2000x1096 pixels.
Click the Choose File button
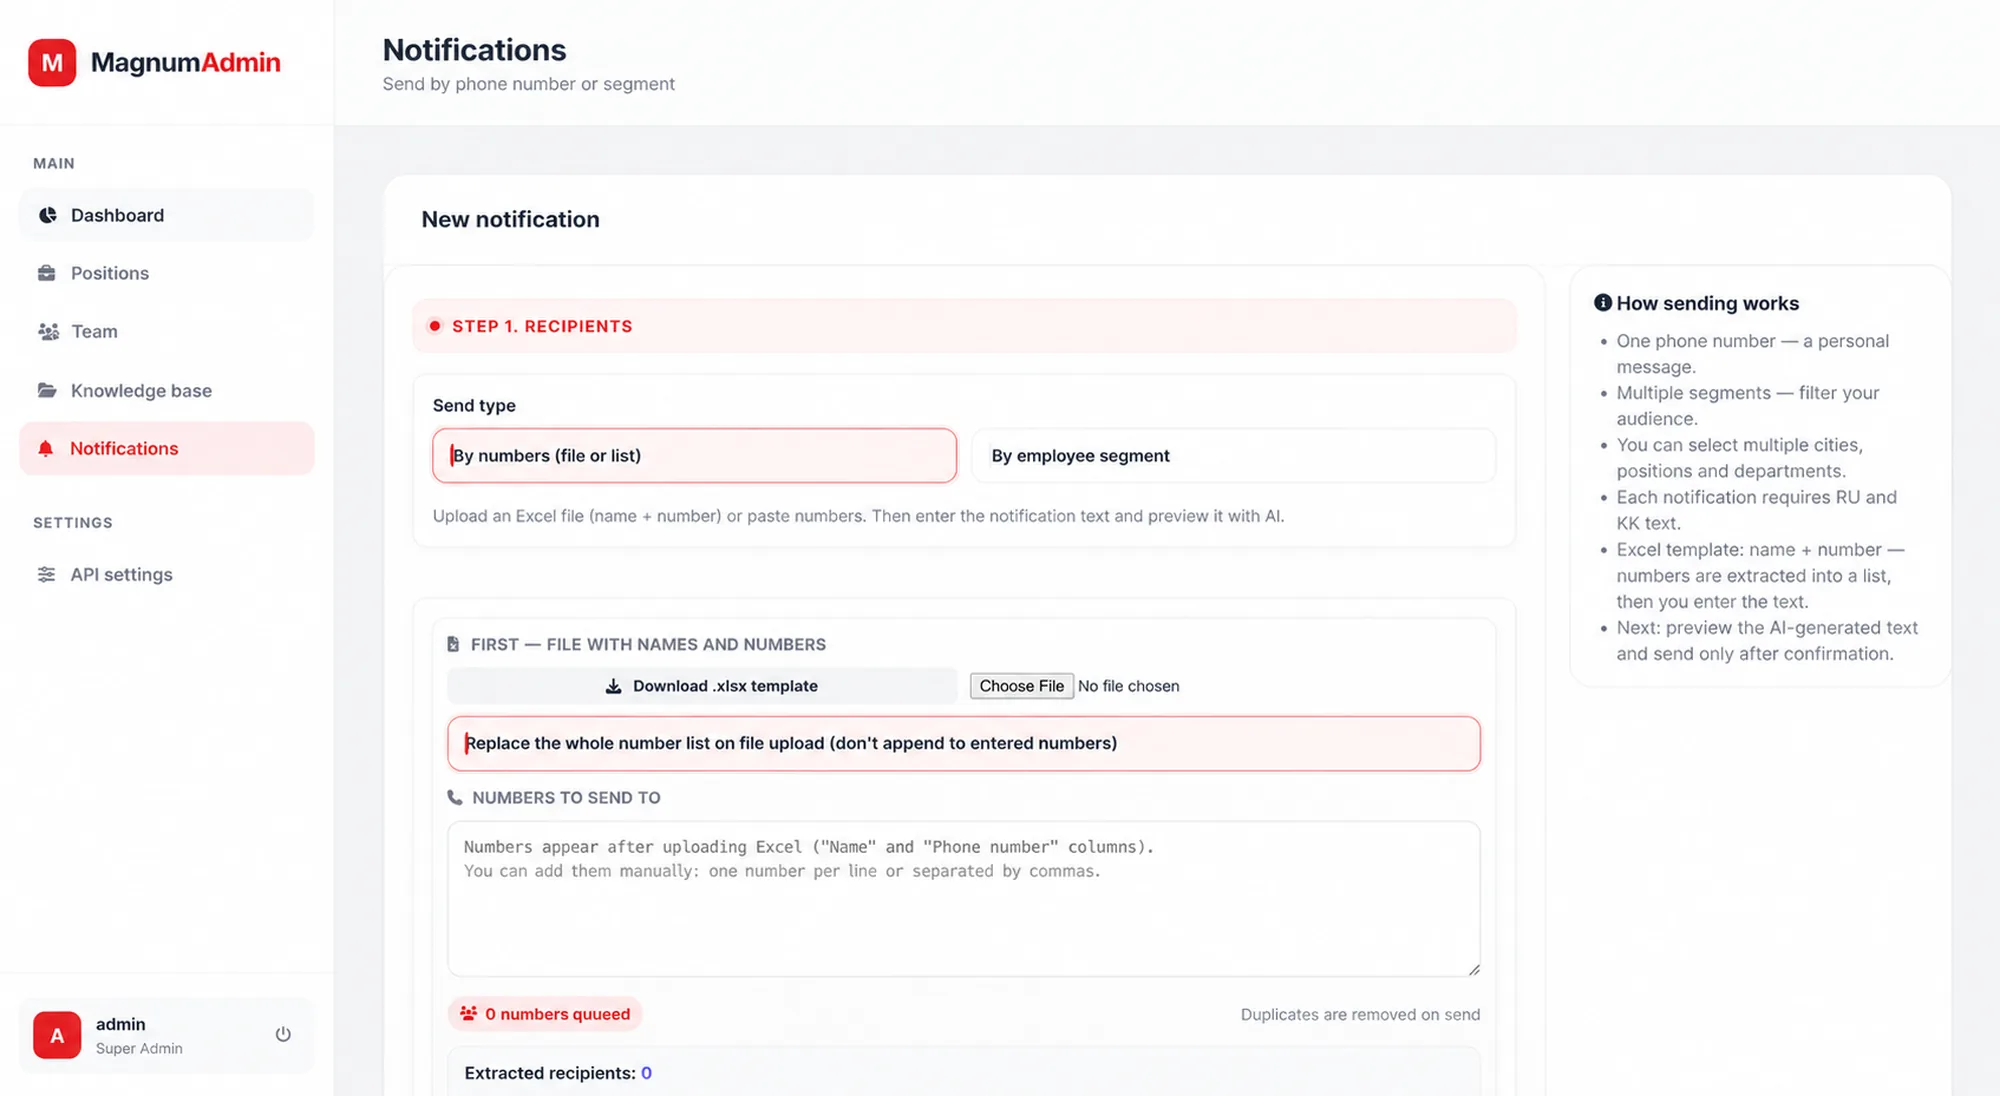click(x=1021, y=686)
